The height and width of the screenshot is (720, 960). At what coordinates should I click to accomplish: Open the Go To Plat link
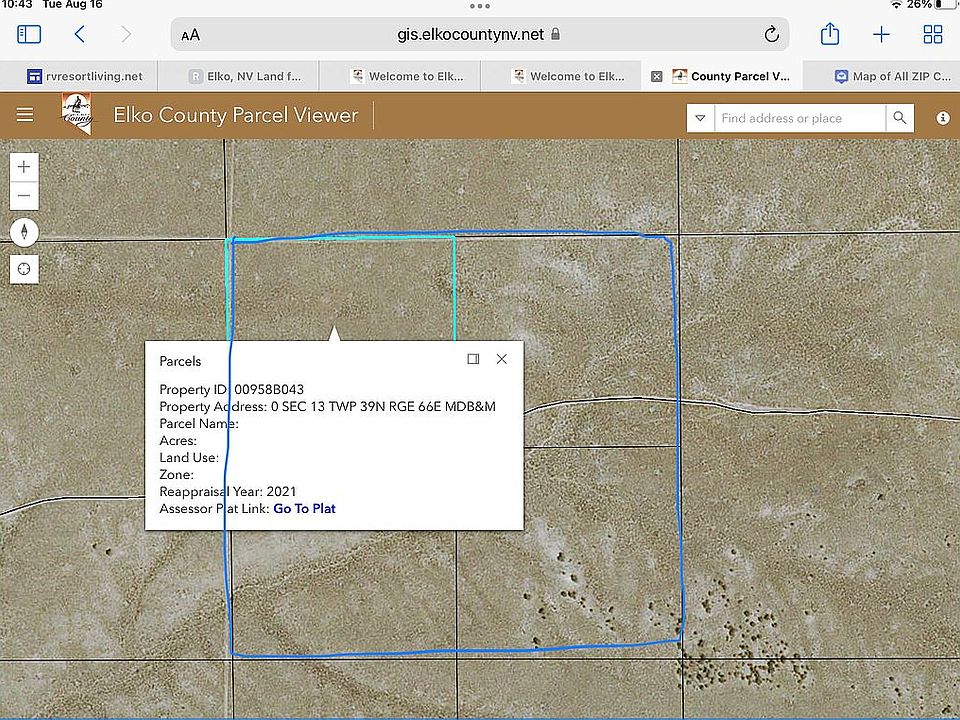(x=304, y=508)
